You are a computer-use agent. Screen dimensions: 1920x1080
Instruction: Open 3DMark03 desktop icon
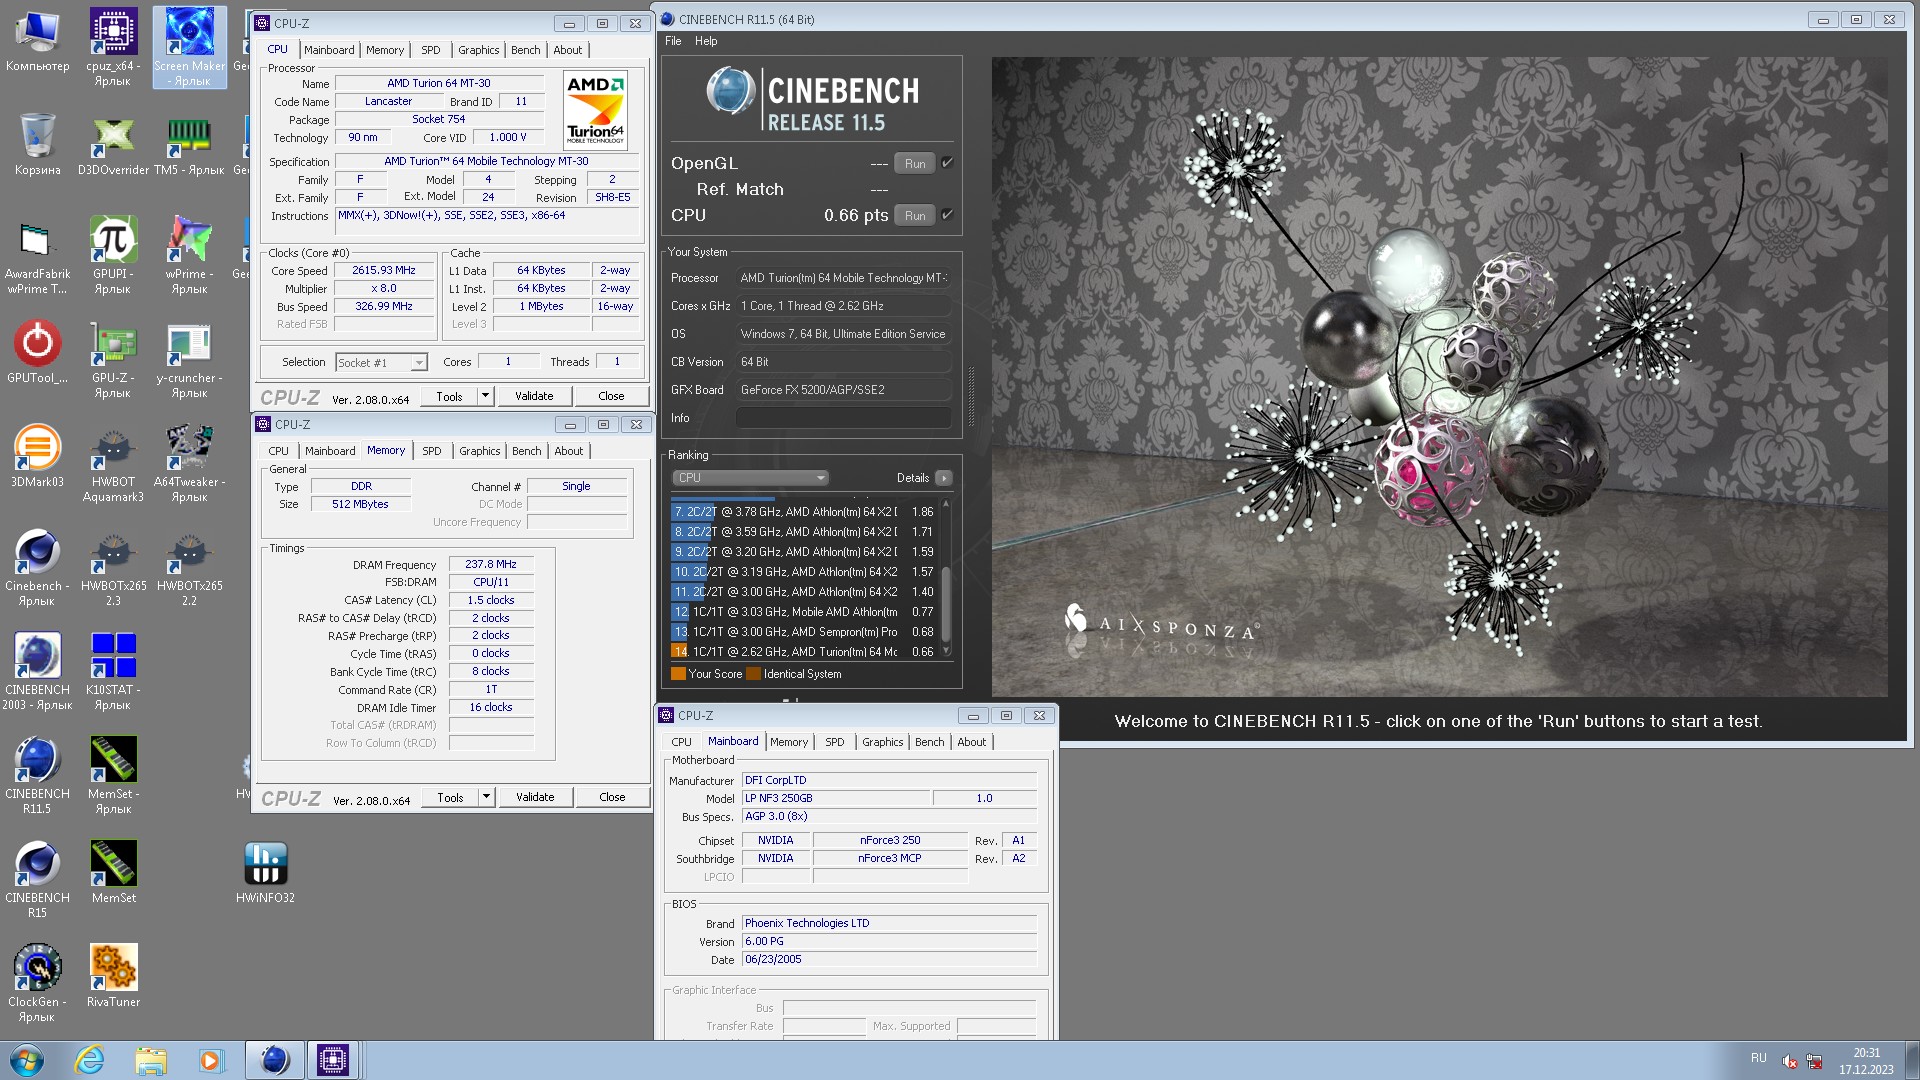[37, 456]
